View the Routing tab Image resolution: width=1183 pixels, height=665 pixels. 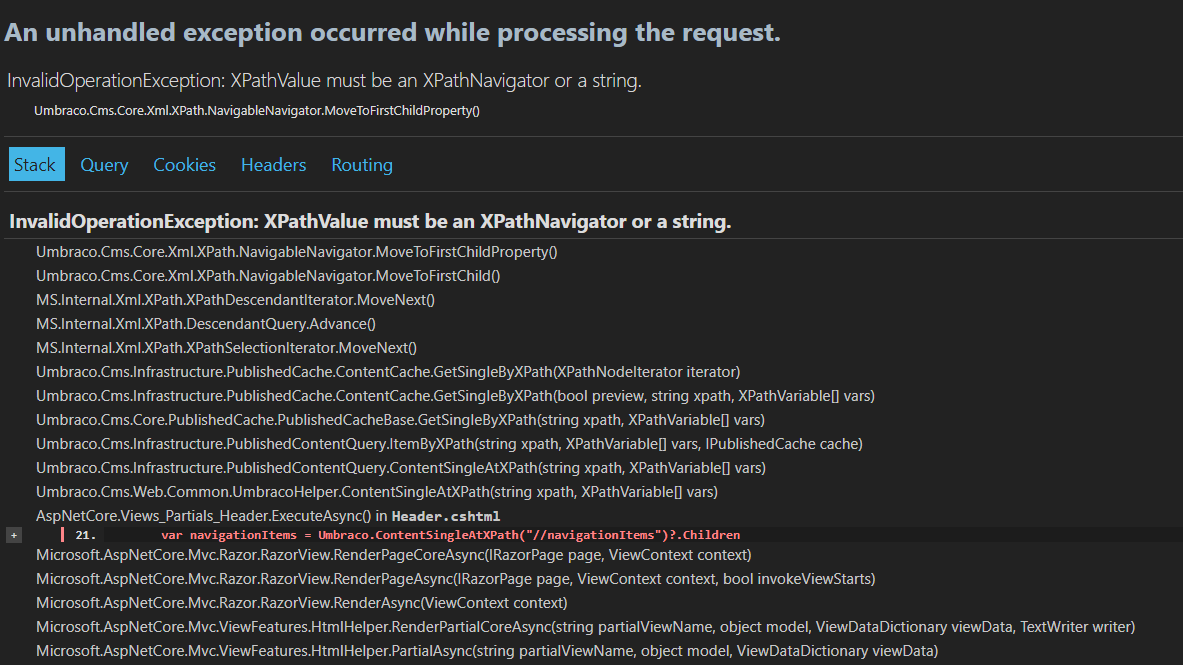(x=362, y=165)
